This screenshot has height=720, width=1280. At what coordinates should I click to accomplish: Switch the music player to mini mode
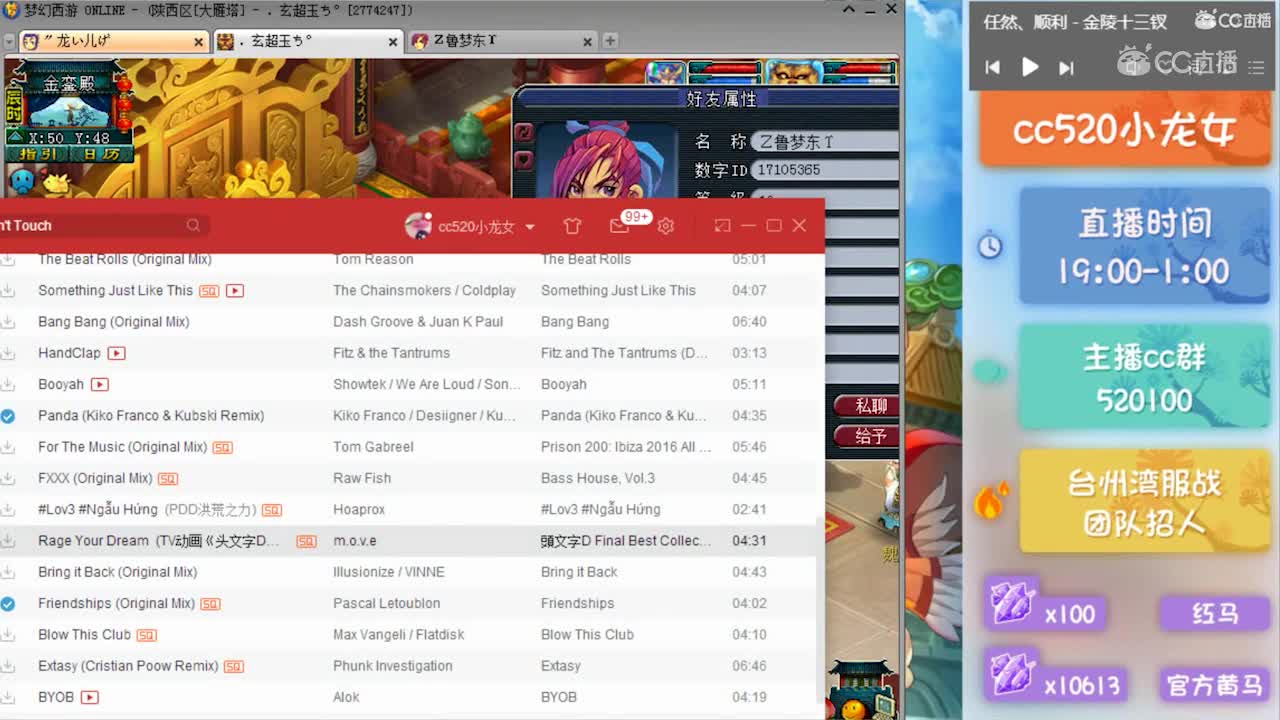722,226
